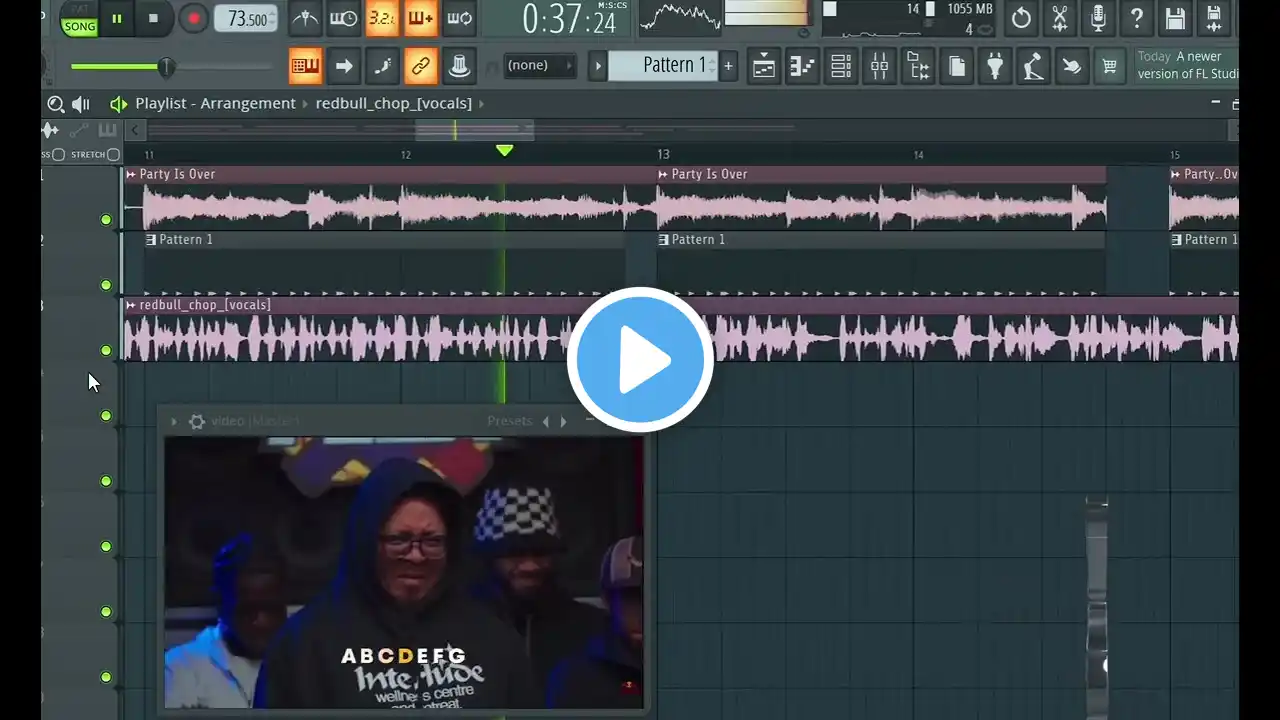The image size is (1280, 720).
Task: Click the 73.500 tempo field
Action: tap(246, 18)
